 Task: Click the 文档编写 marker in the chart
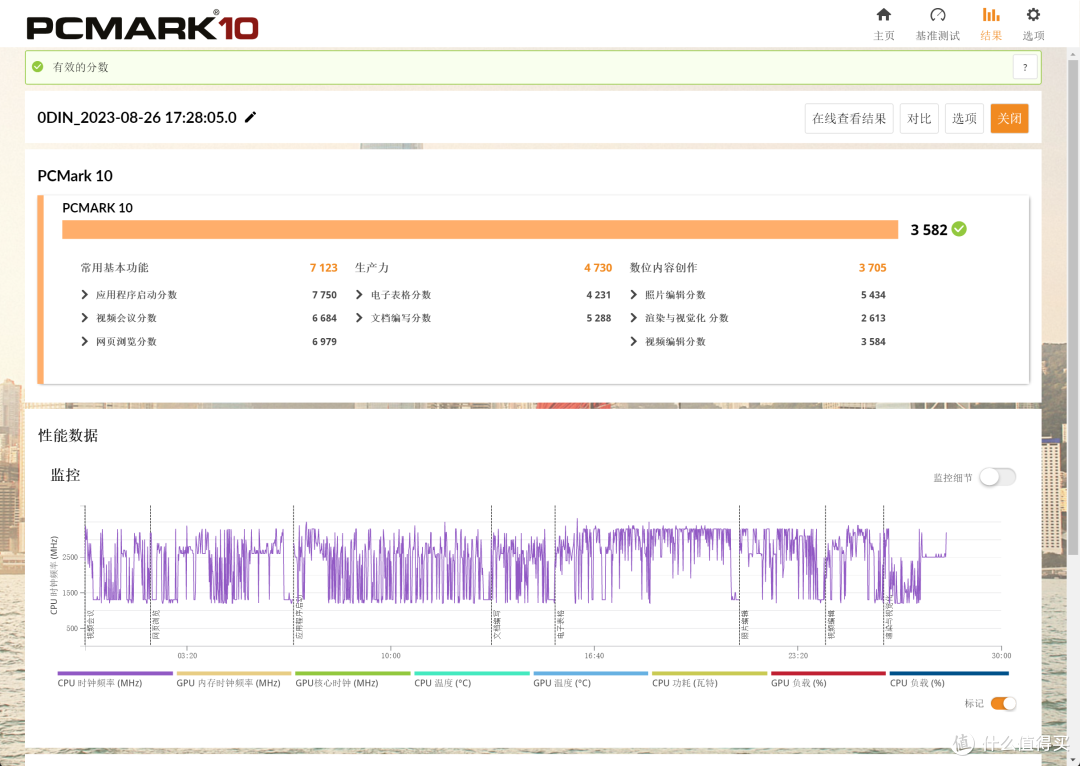coord(497,624)
